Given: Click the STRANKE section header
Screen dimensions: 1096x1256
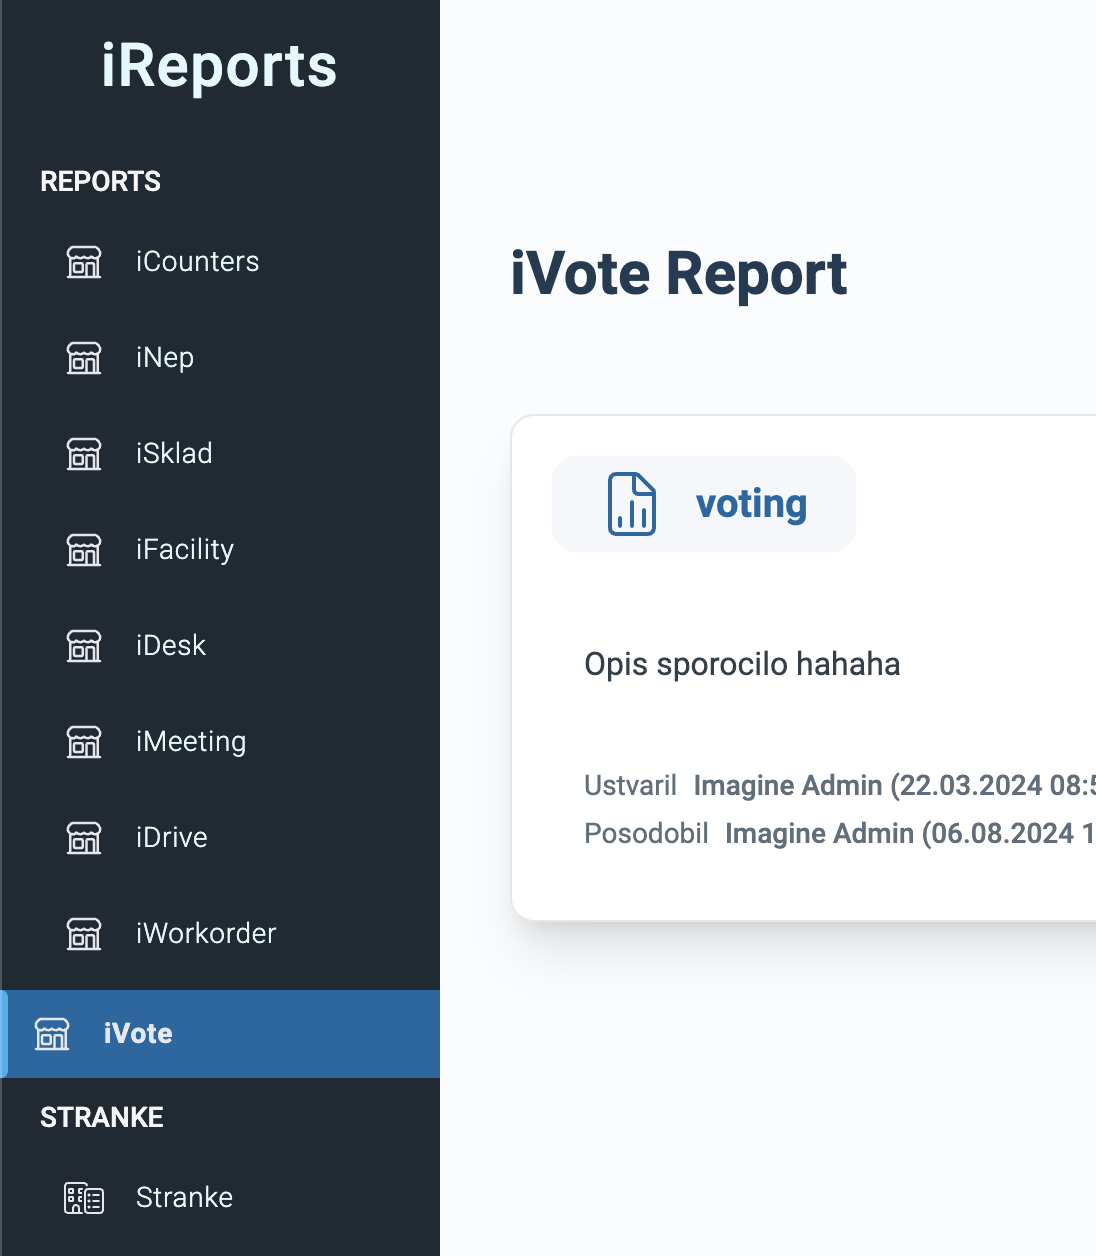Looking at the screenshot, I should pos(101,1118).
